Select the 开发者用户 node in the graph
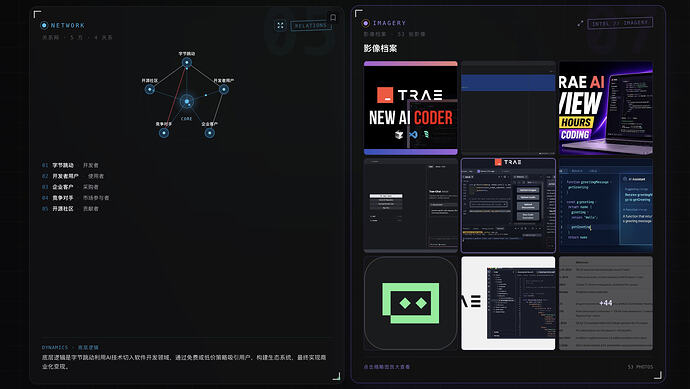This screenshot has height=389, width=690. [x=224, y=89]
